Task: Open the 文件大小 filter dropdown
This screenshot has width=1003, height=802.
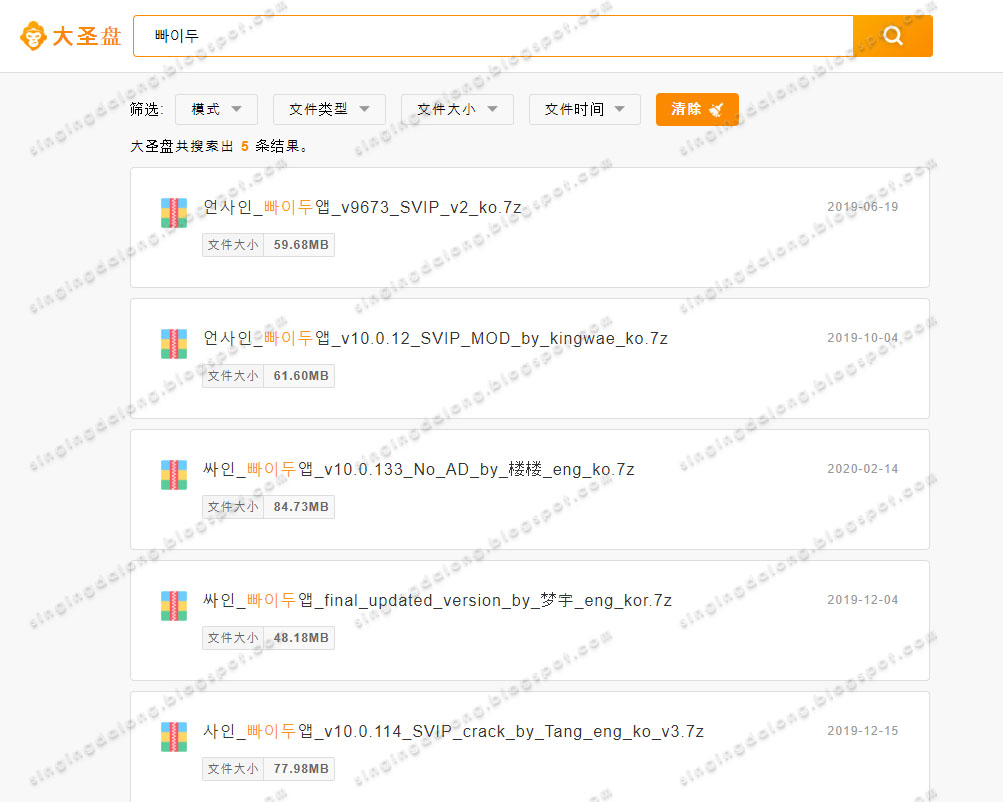Action: click(x=457, y=109)
